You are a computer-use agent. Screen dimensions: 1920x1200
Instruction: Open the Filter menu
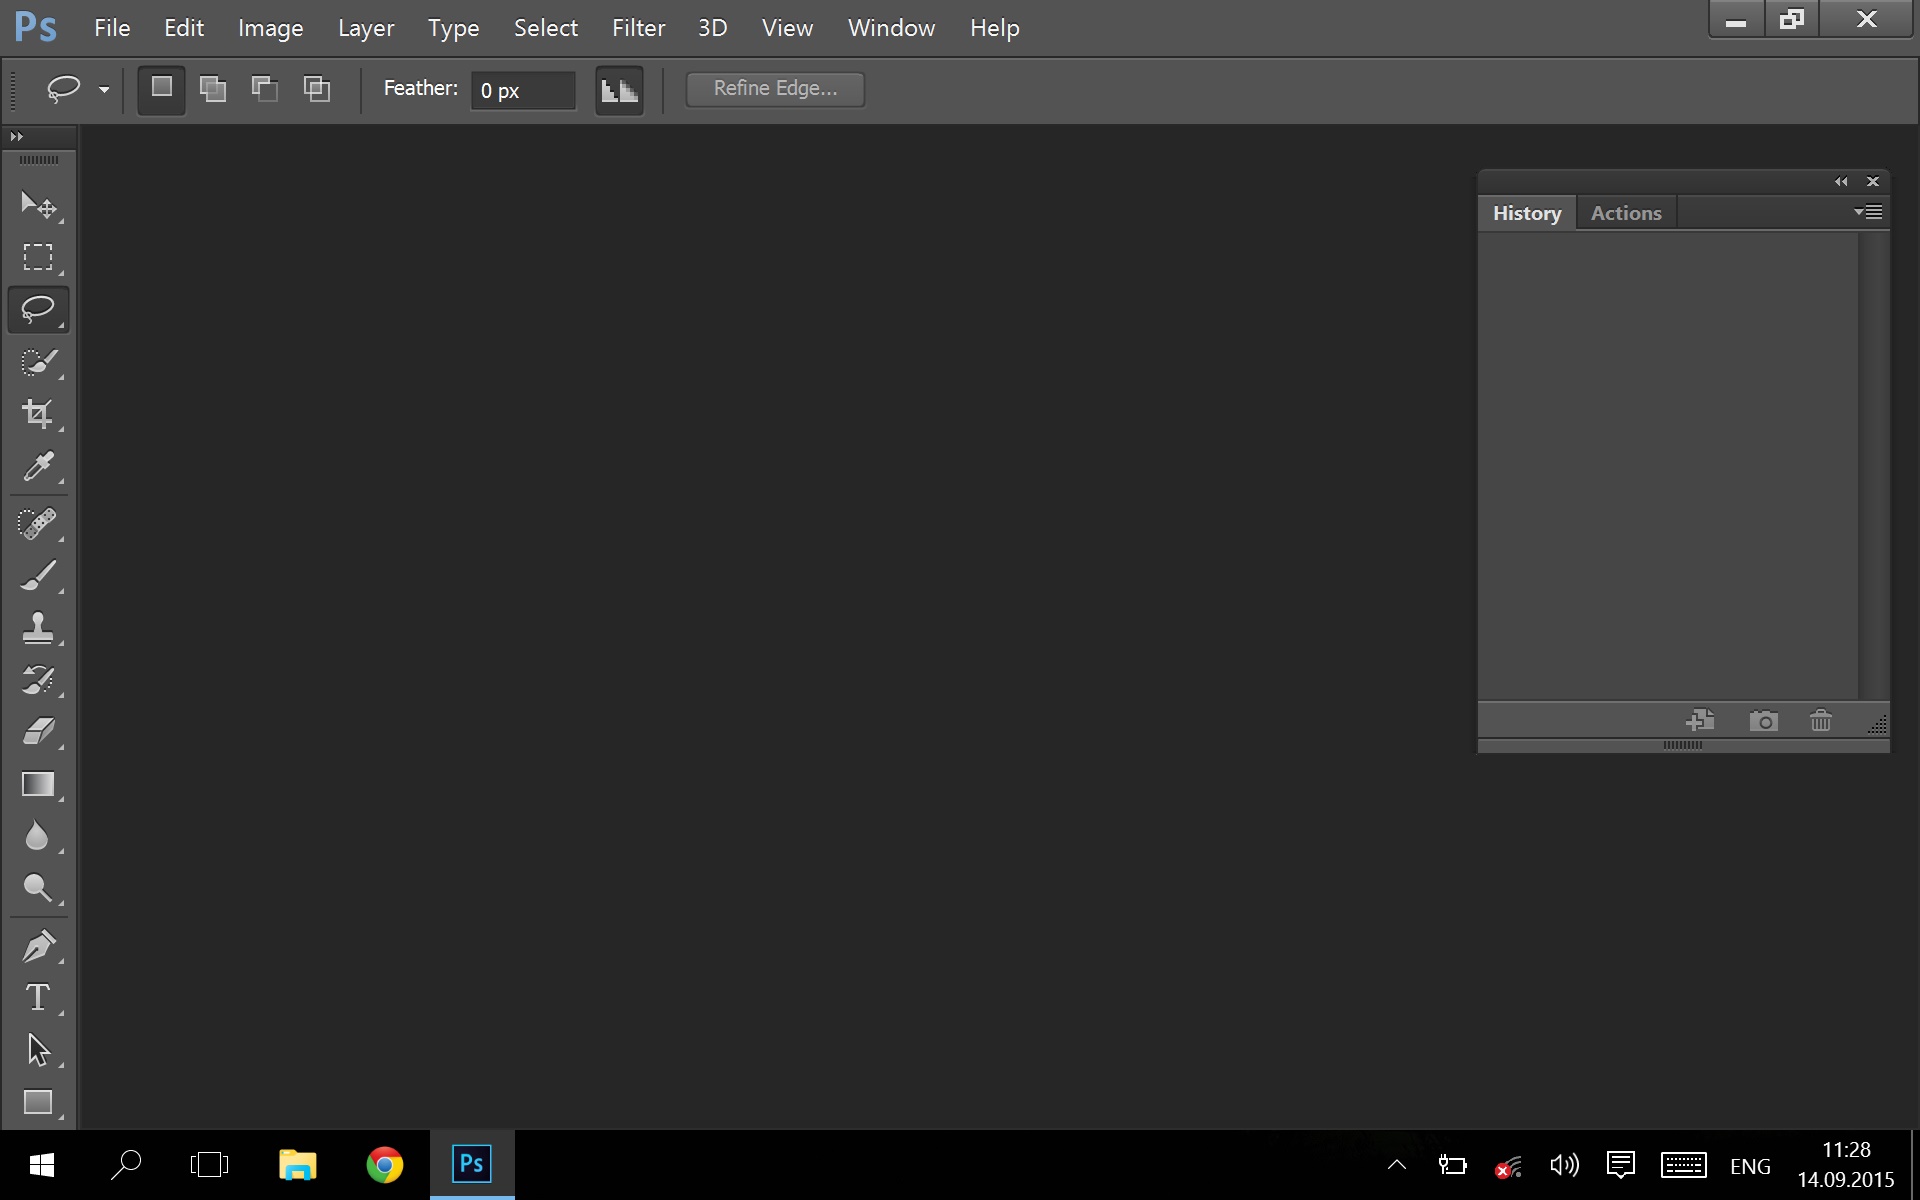click(x=638, y=28)
